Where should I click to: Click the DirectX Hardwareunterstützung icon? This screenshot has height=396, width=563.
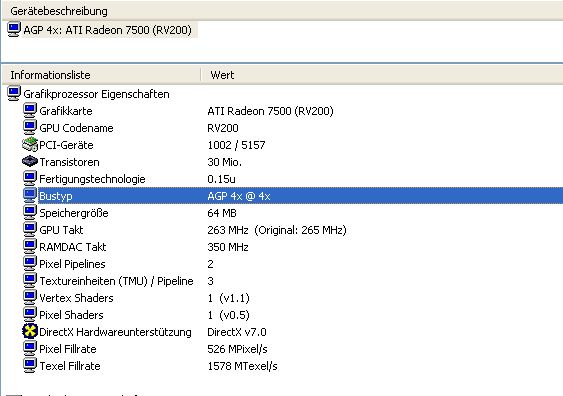pos(30,331)
